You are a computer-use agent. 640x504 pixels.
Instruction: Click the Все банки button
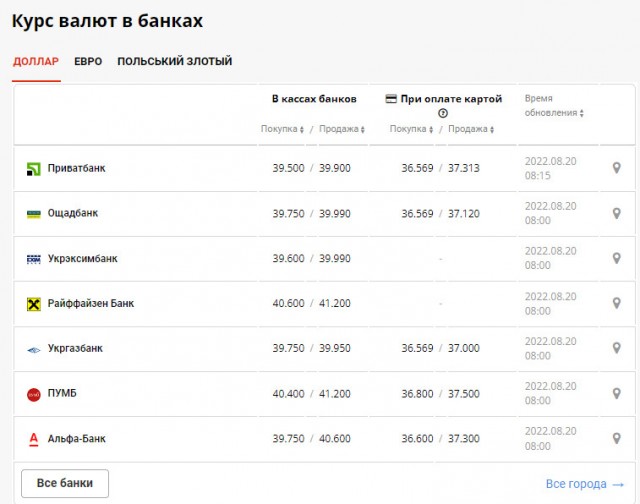click(x=65, y=483)
